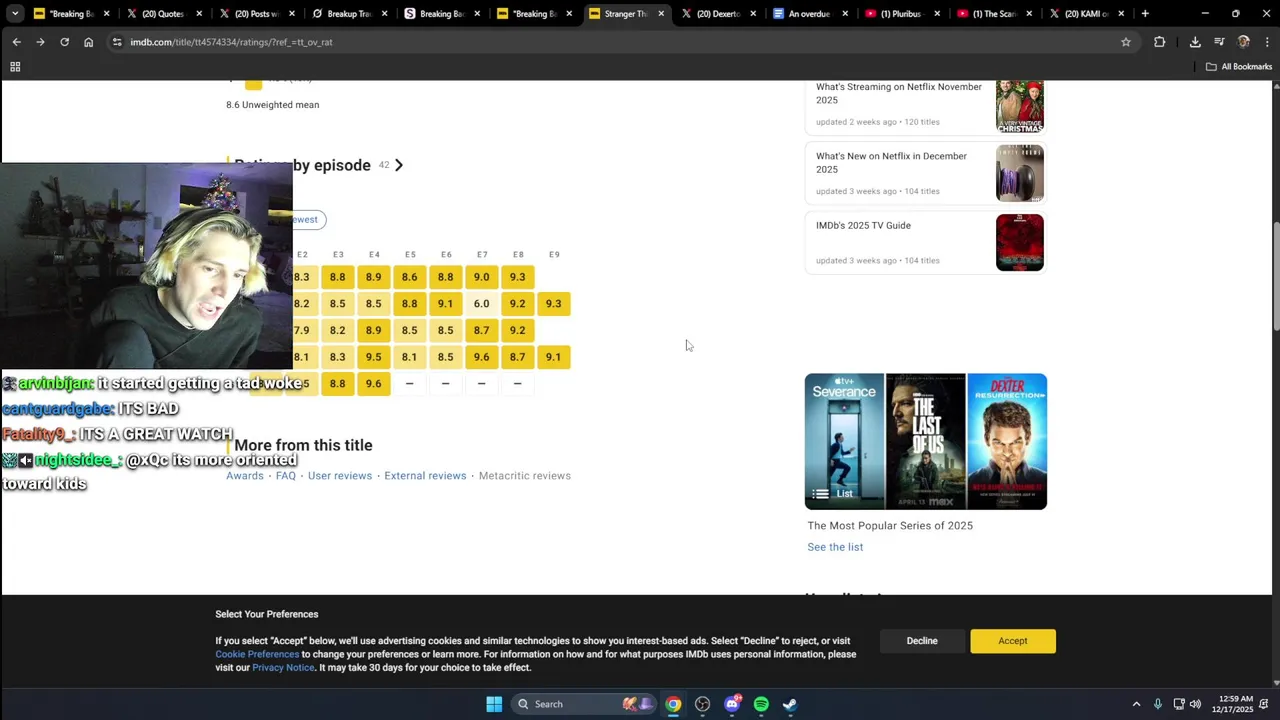This screenshot has width=1280, height=720.
Task: Open the Privacy Notice link
Action: point(283,667)
